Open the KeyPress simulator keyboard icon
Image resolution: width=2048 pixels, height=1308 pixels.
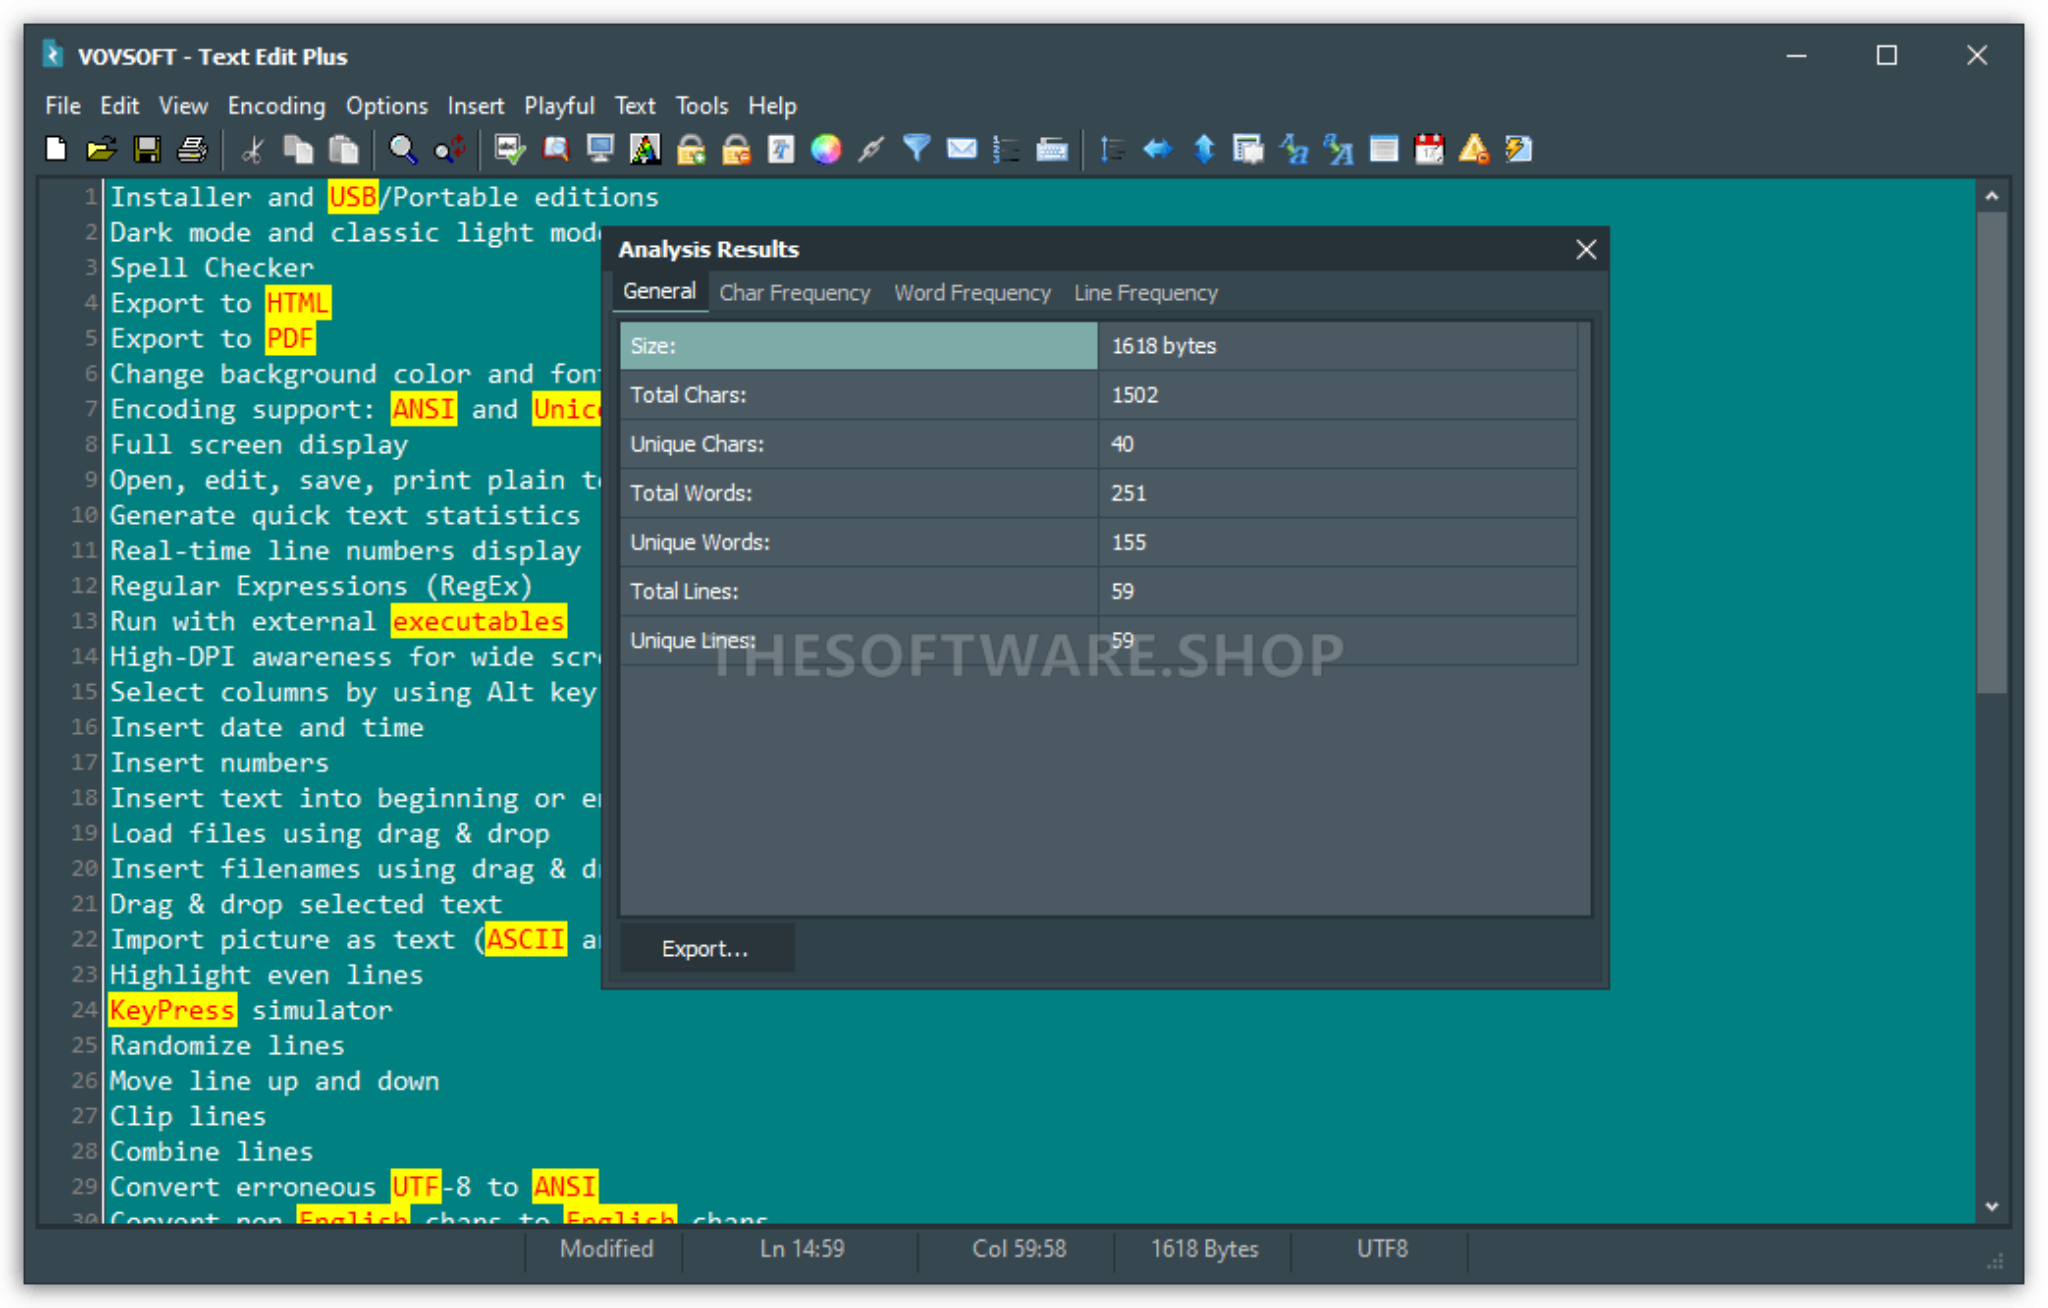pyautogui.click(x=1052, y=149)
